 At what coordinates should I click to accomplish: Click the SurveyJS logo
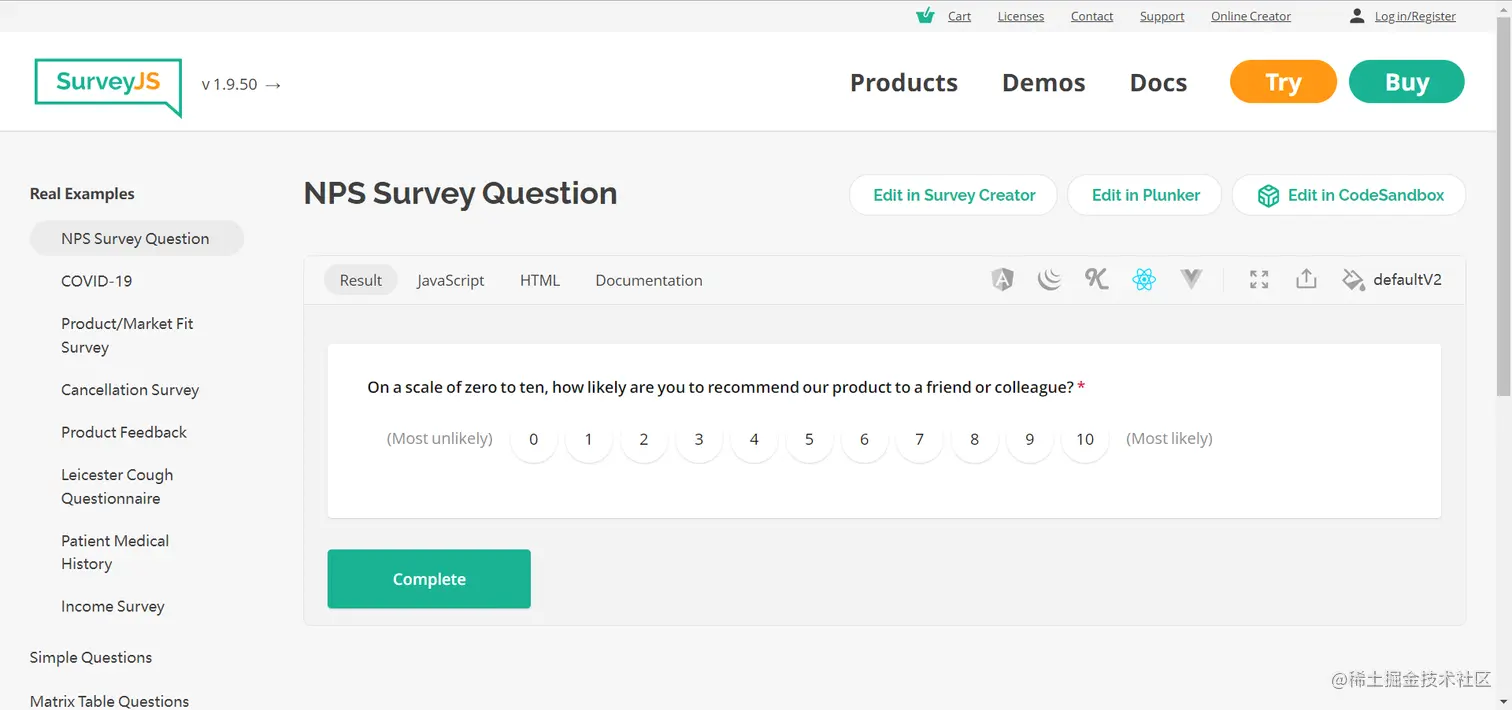(108, 85)
